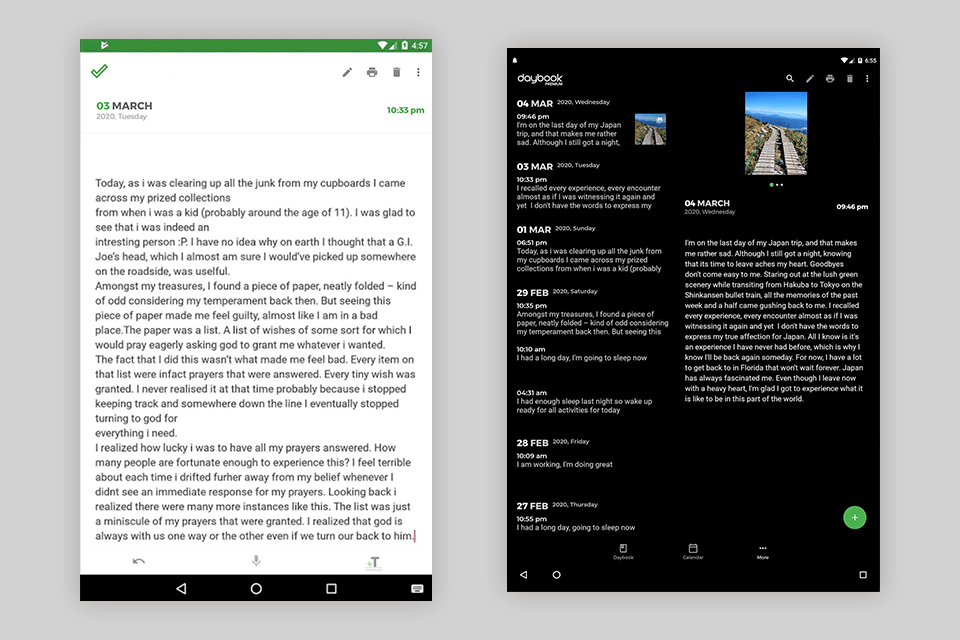Tap the pencil edit icon in light screen
This screenshot has height=640, width=960.
click(347, 72)
